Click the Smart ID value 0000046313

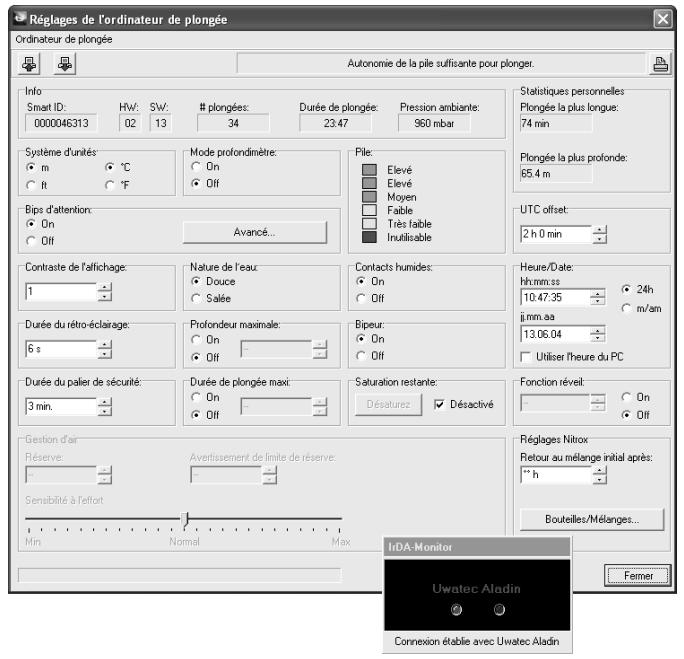[x=61, y=123]
